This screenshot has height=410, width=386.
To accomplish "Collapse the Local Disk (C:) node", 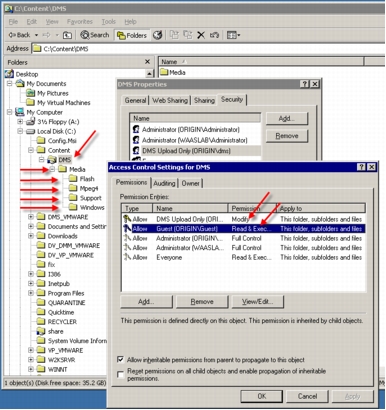I will pyautogui.click(x=20, y=131).
